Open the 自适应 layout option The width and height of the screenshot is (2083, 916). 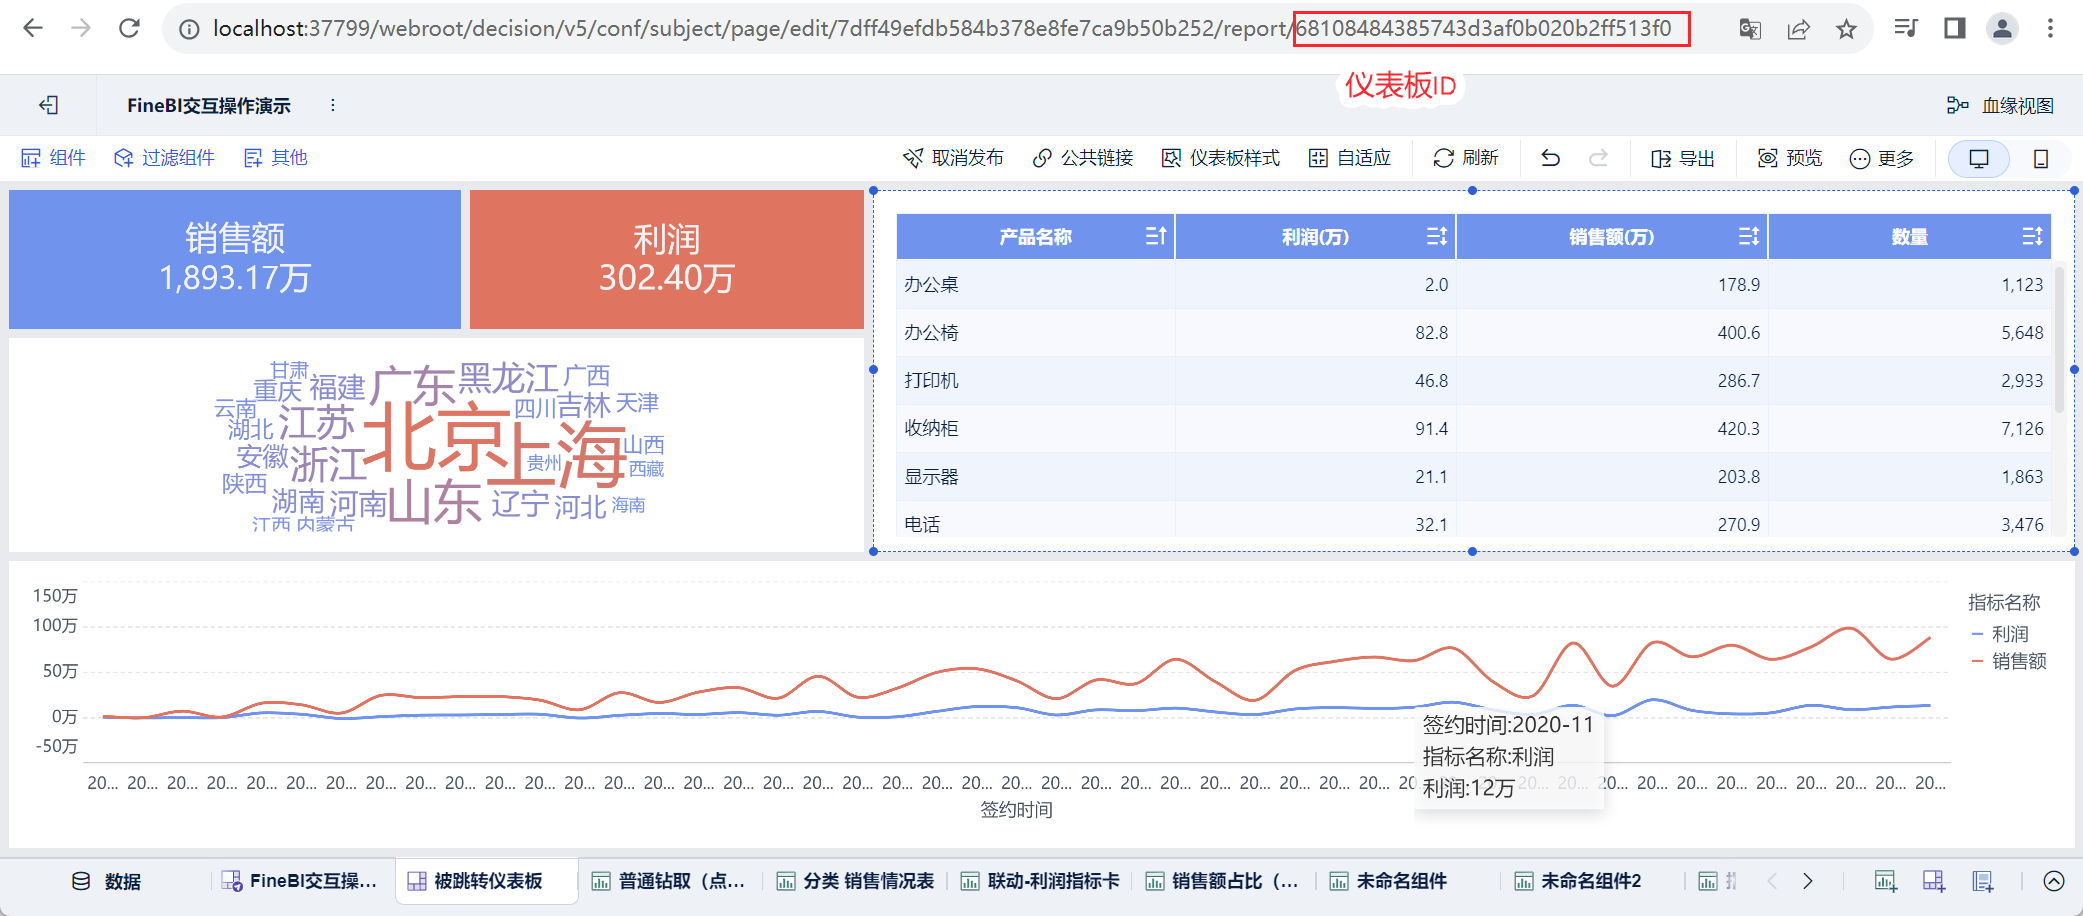pyautogui.click(x=1350, y=158)
